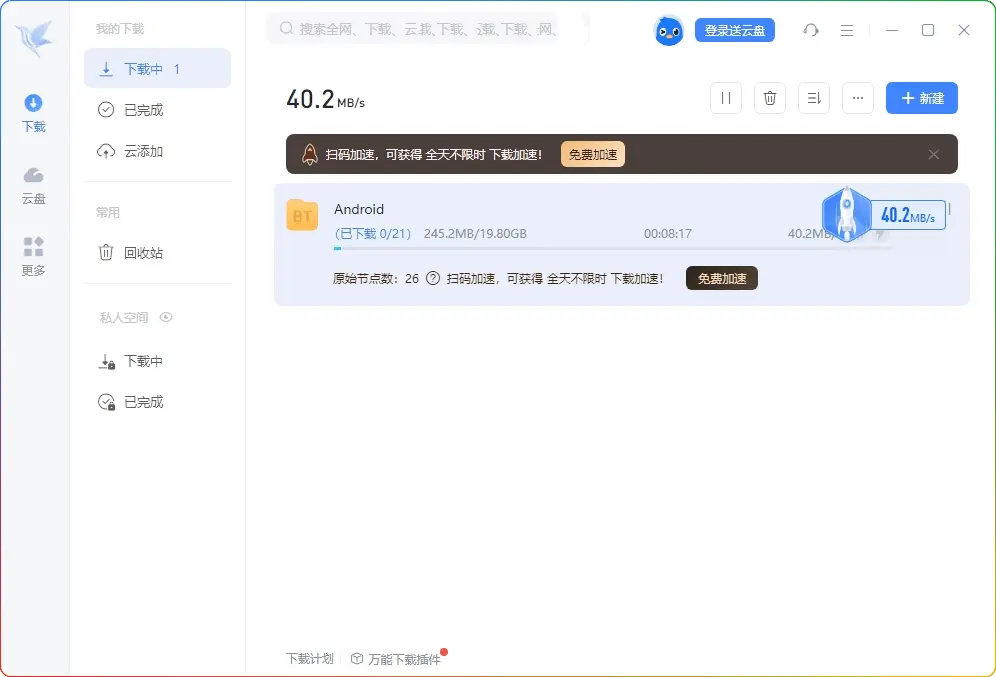Click the Android download progress bar
996x677 pixels.
[x=612, y=248]
